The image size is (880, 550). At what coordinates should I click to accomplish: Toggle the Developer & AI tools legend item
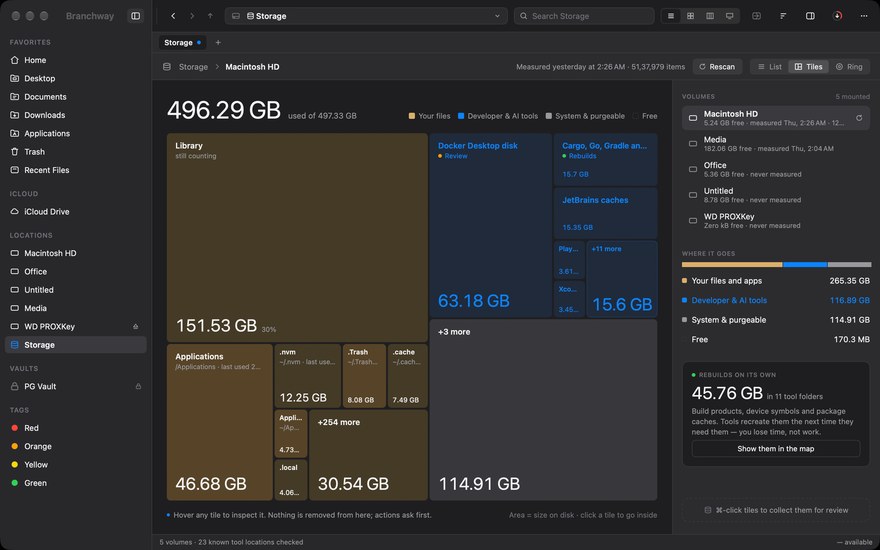tap(498, 116)
